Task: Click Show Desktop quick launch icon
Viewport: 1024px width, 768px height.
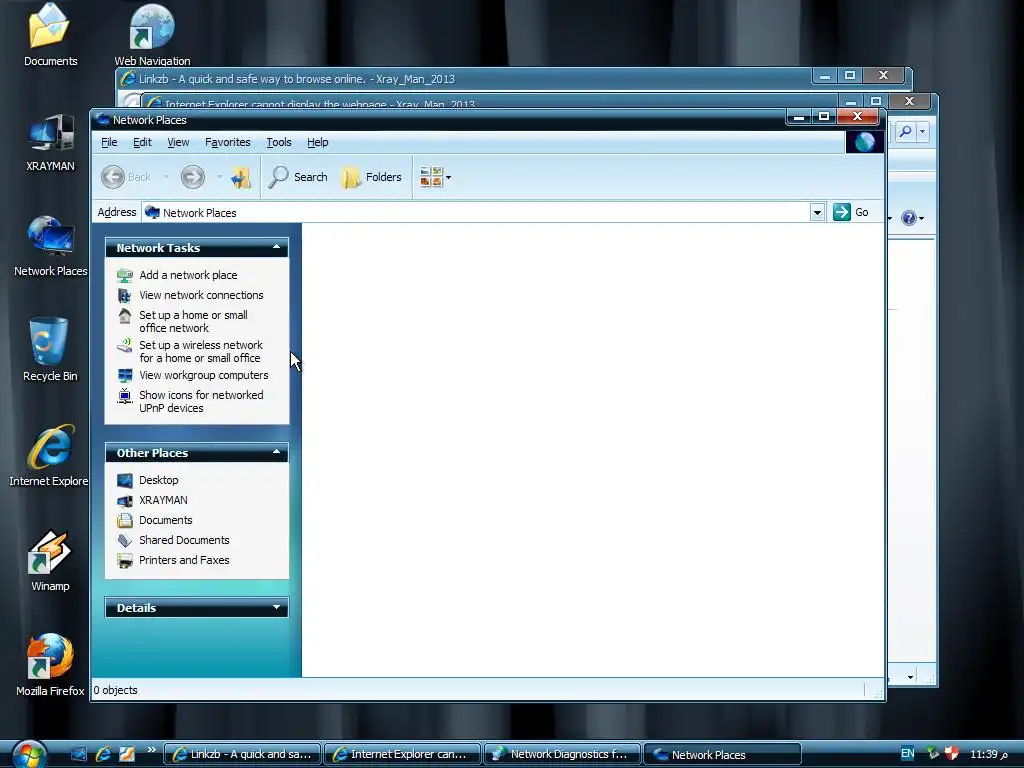Action: coord(78,754)
